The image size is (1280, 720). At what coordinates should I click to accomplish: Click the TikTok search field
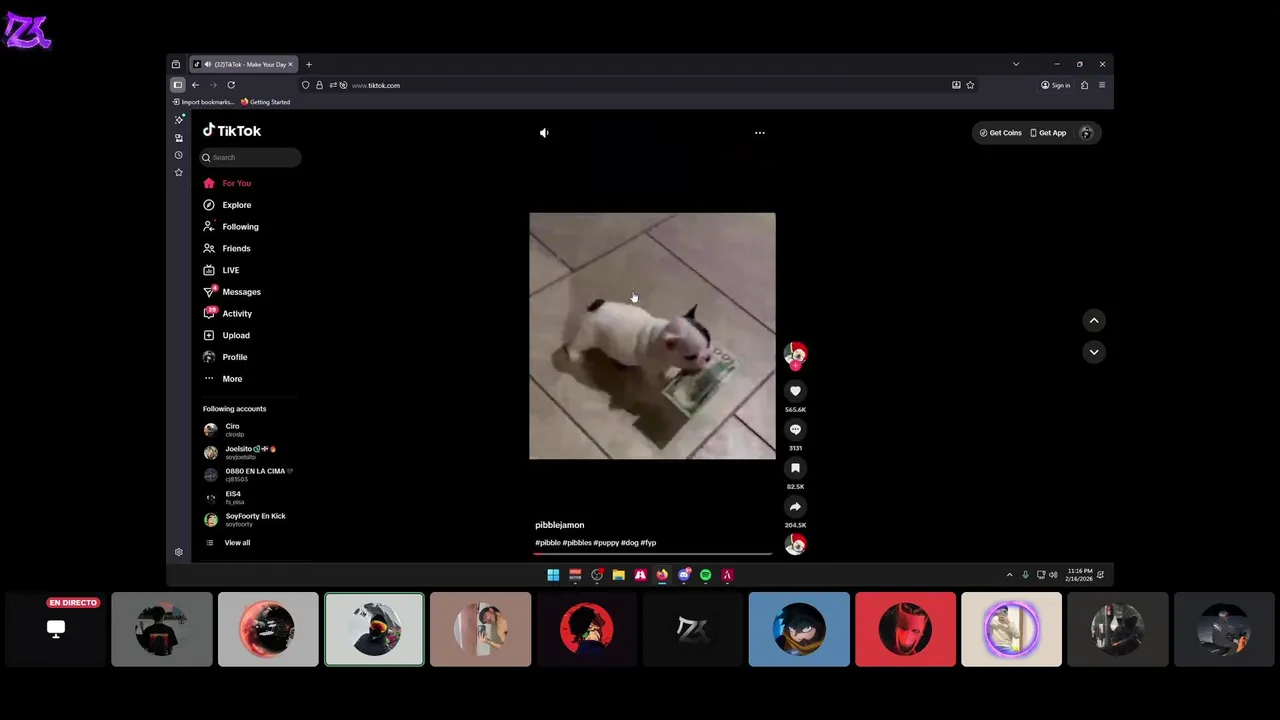[250, 157]
